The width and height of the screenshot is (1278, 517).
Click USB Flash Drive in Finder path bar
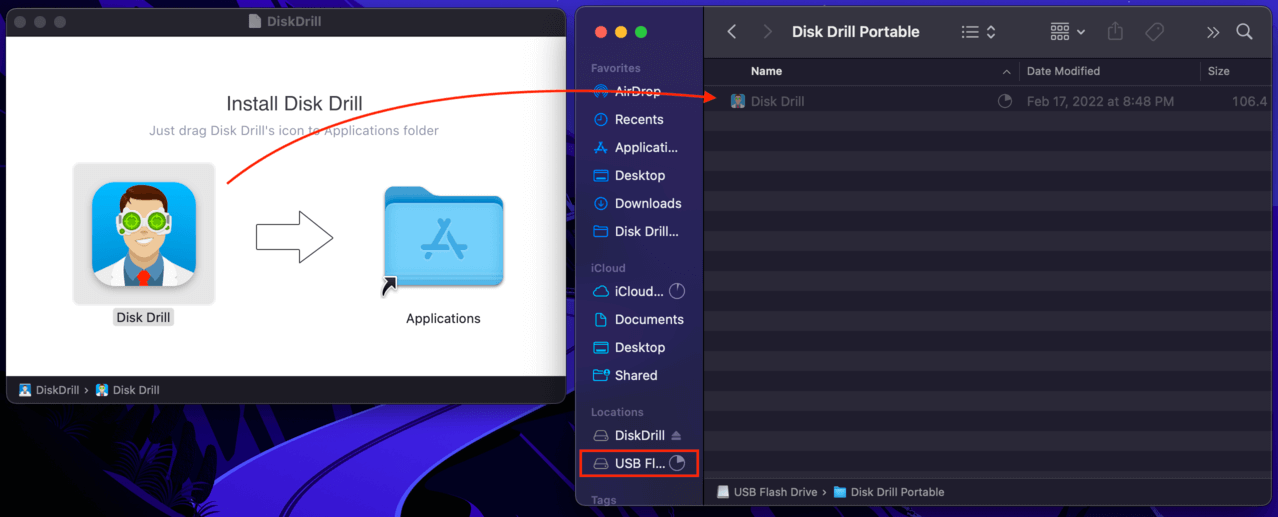click(x=767, y=492)
